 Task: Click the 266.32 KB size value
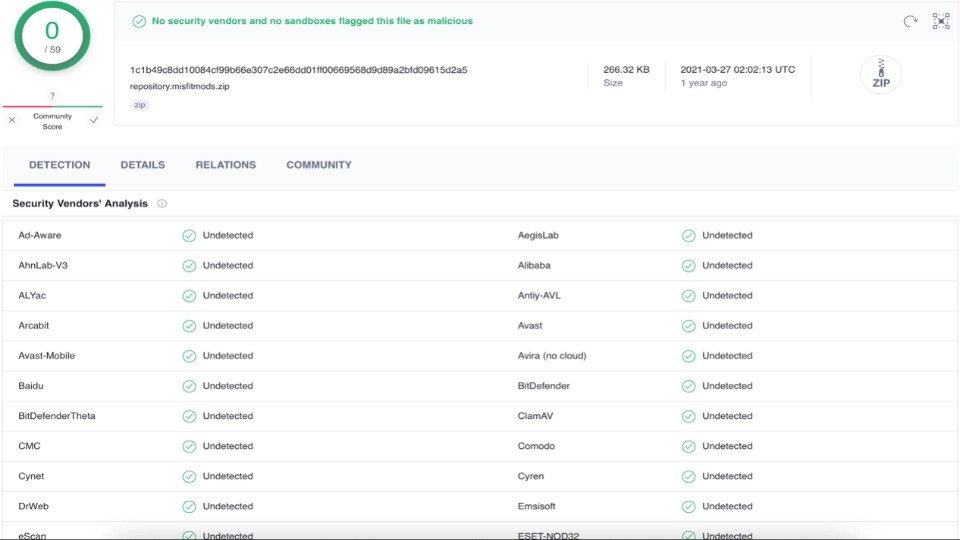click(626, 70)
